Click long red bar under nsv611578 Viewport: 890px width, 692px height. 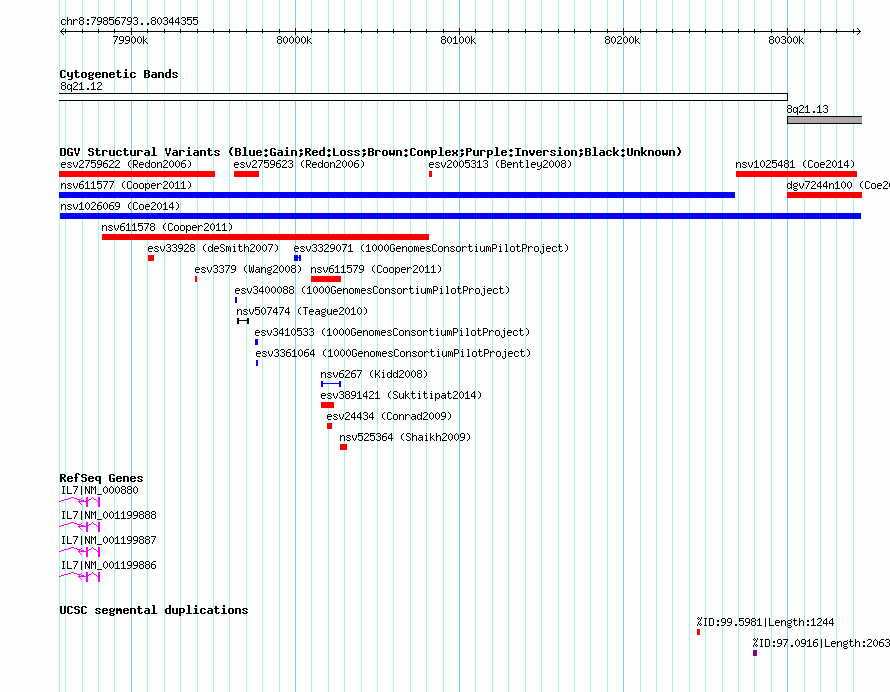click(265, 237)
